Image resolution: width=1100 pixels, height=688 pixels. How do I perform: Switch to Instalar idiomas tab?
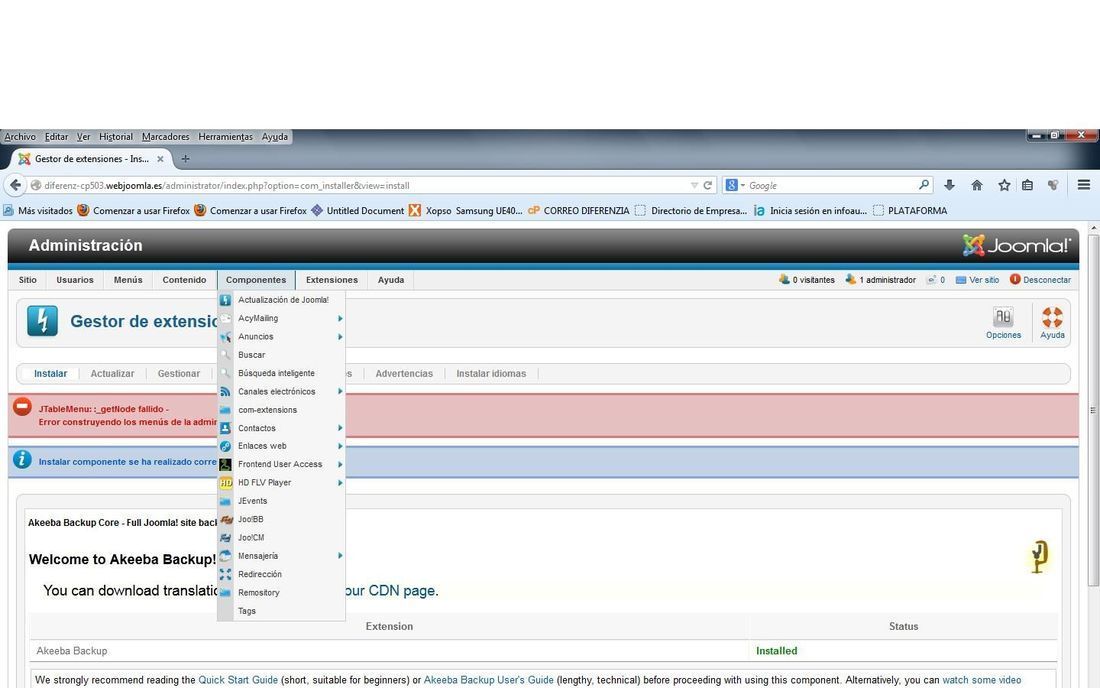(x=491, y=374)
